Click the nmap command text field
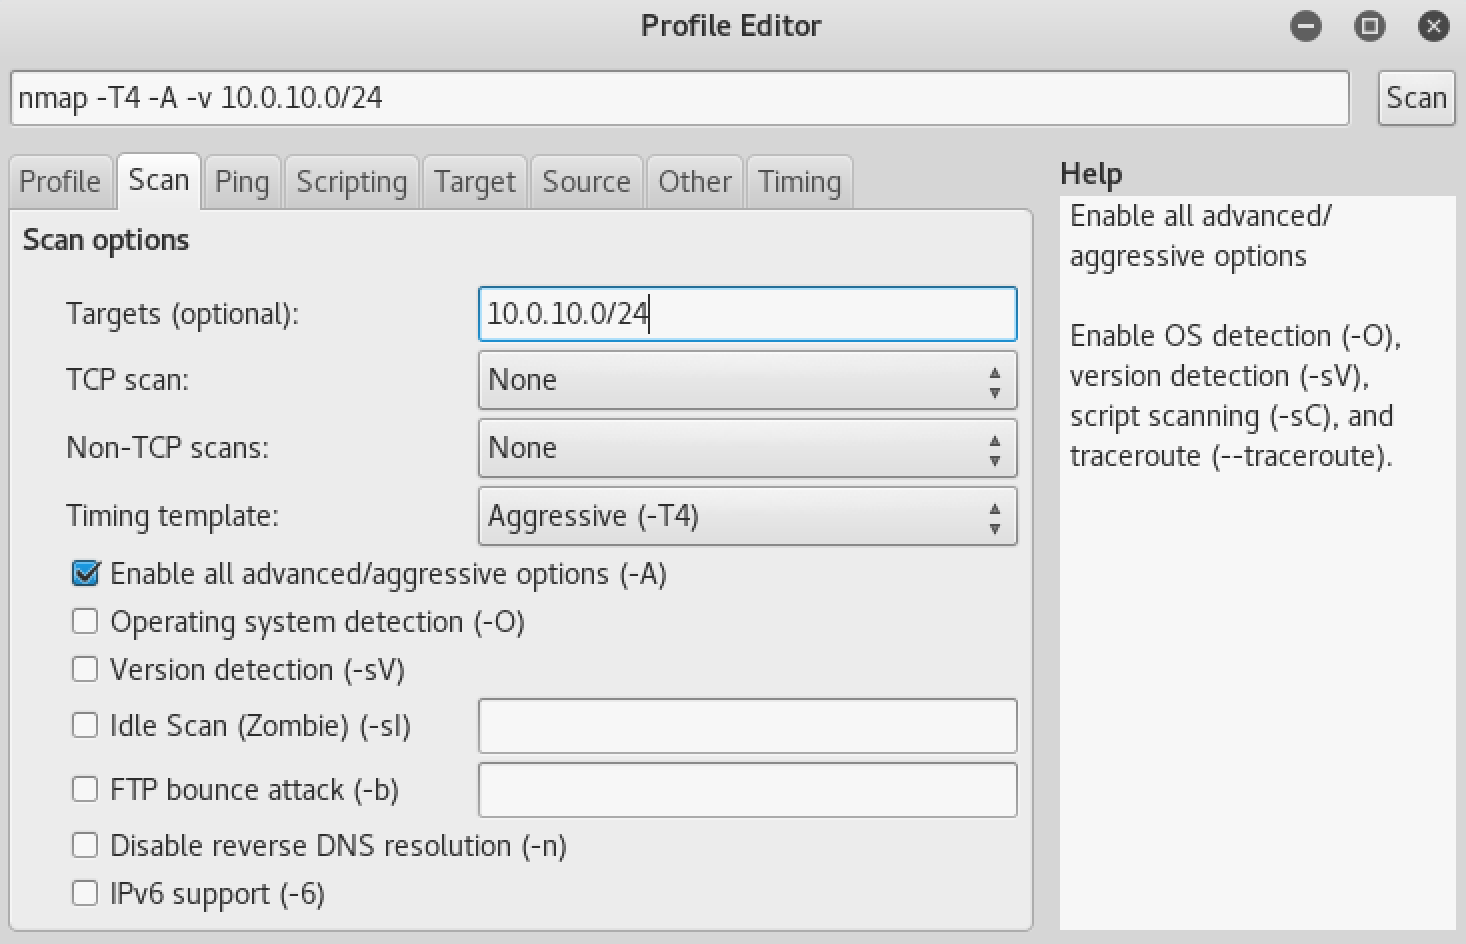The height and width of the screenshot is (944, 1466). [x=680, y=98]
